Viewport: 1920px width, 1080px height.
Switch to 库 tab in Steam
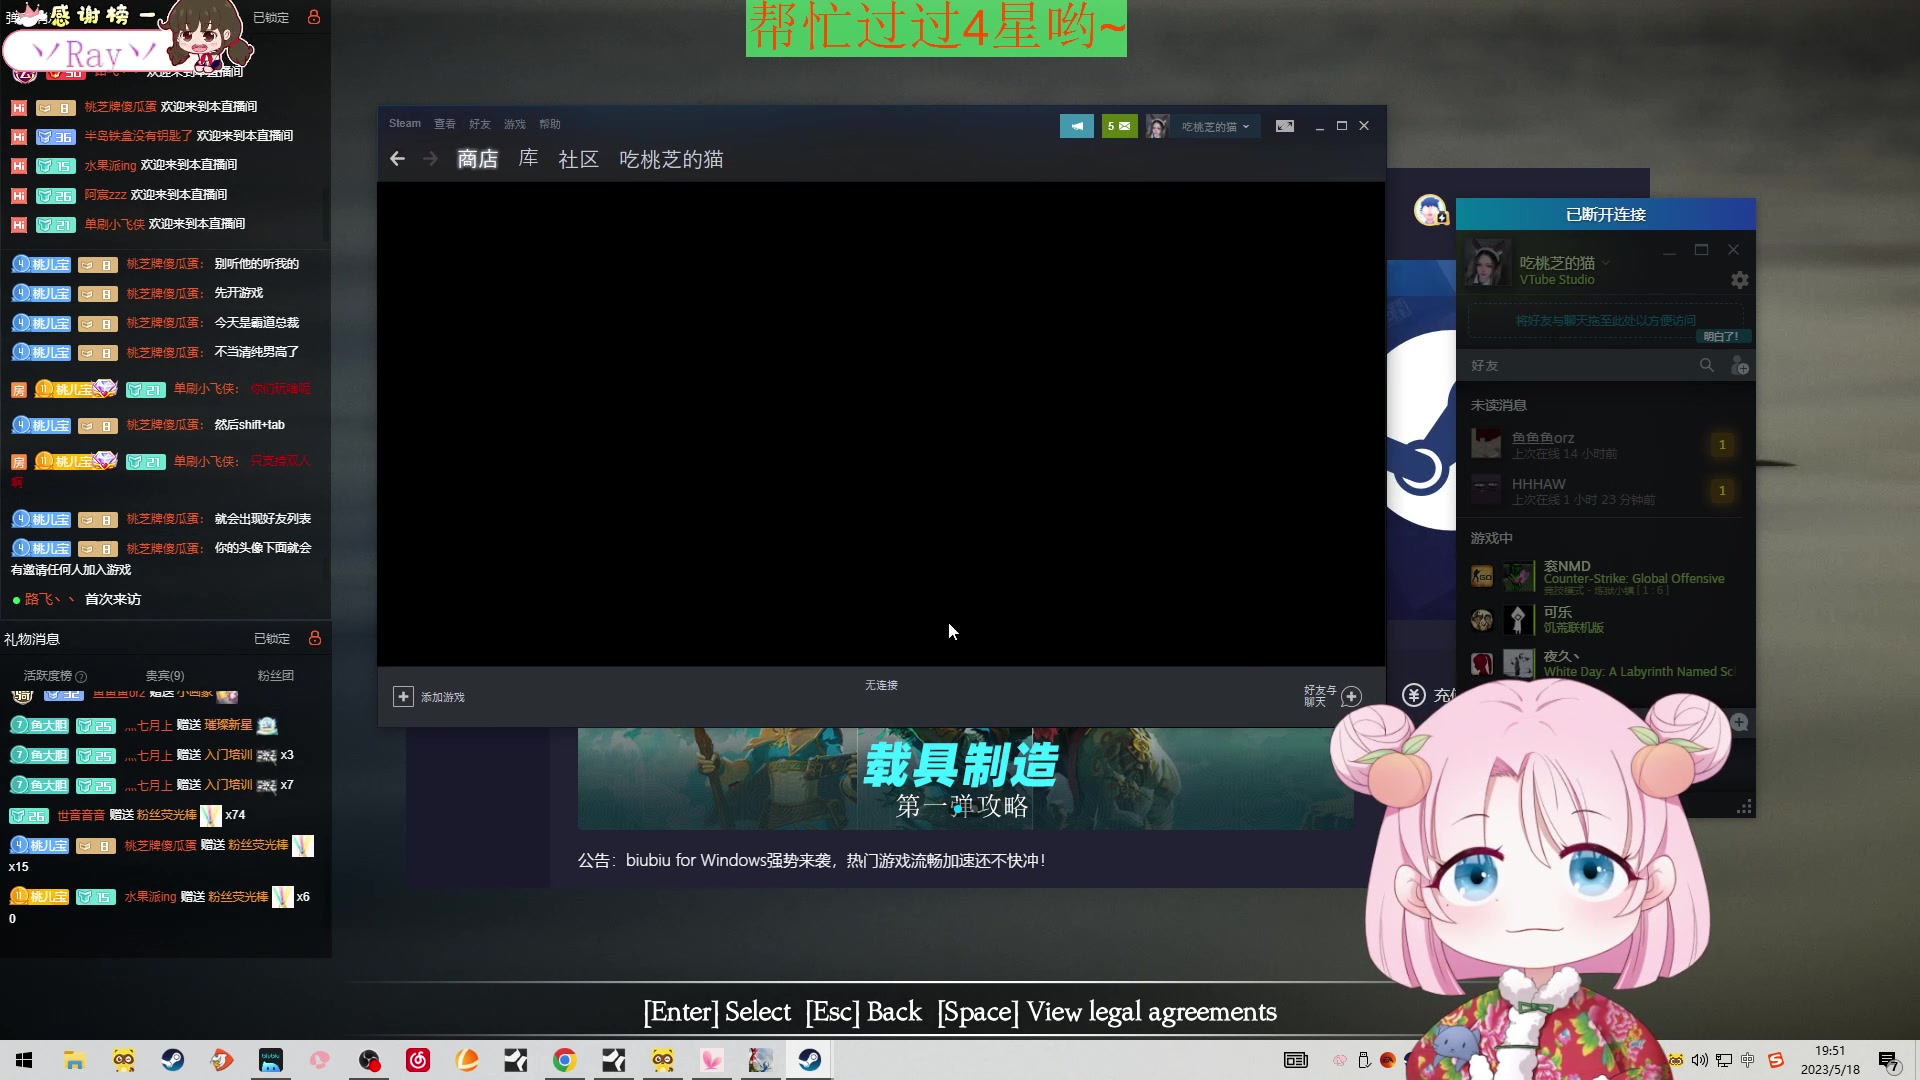(x=528, y=159)
